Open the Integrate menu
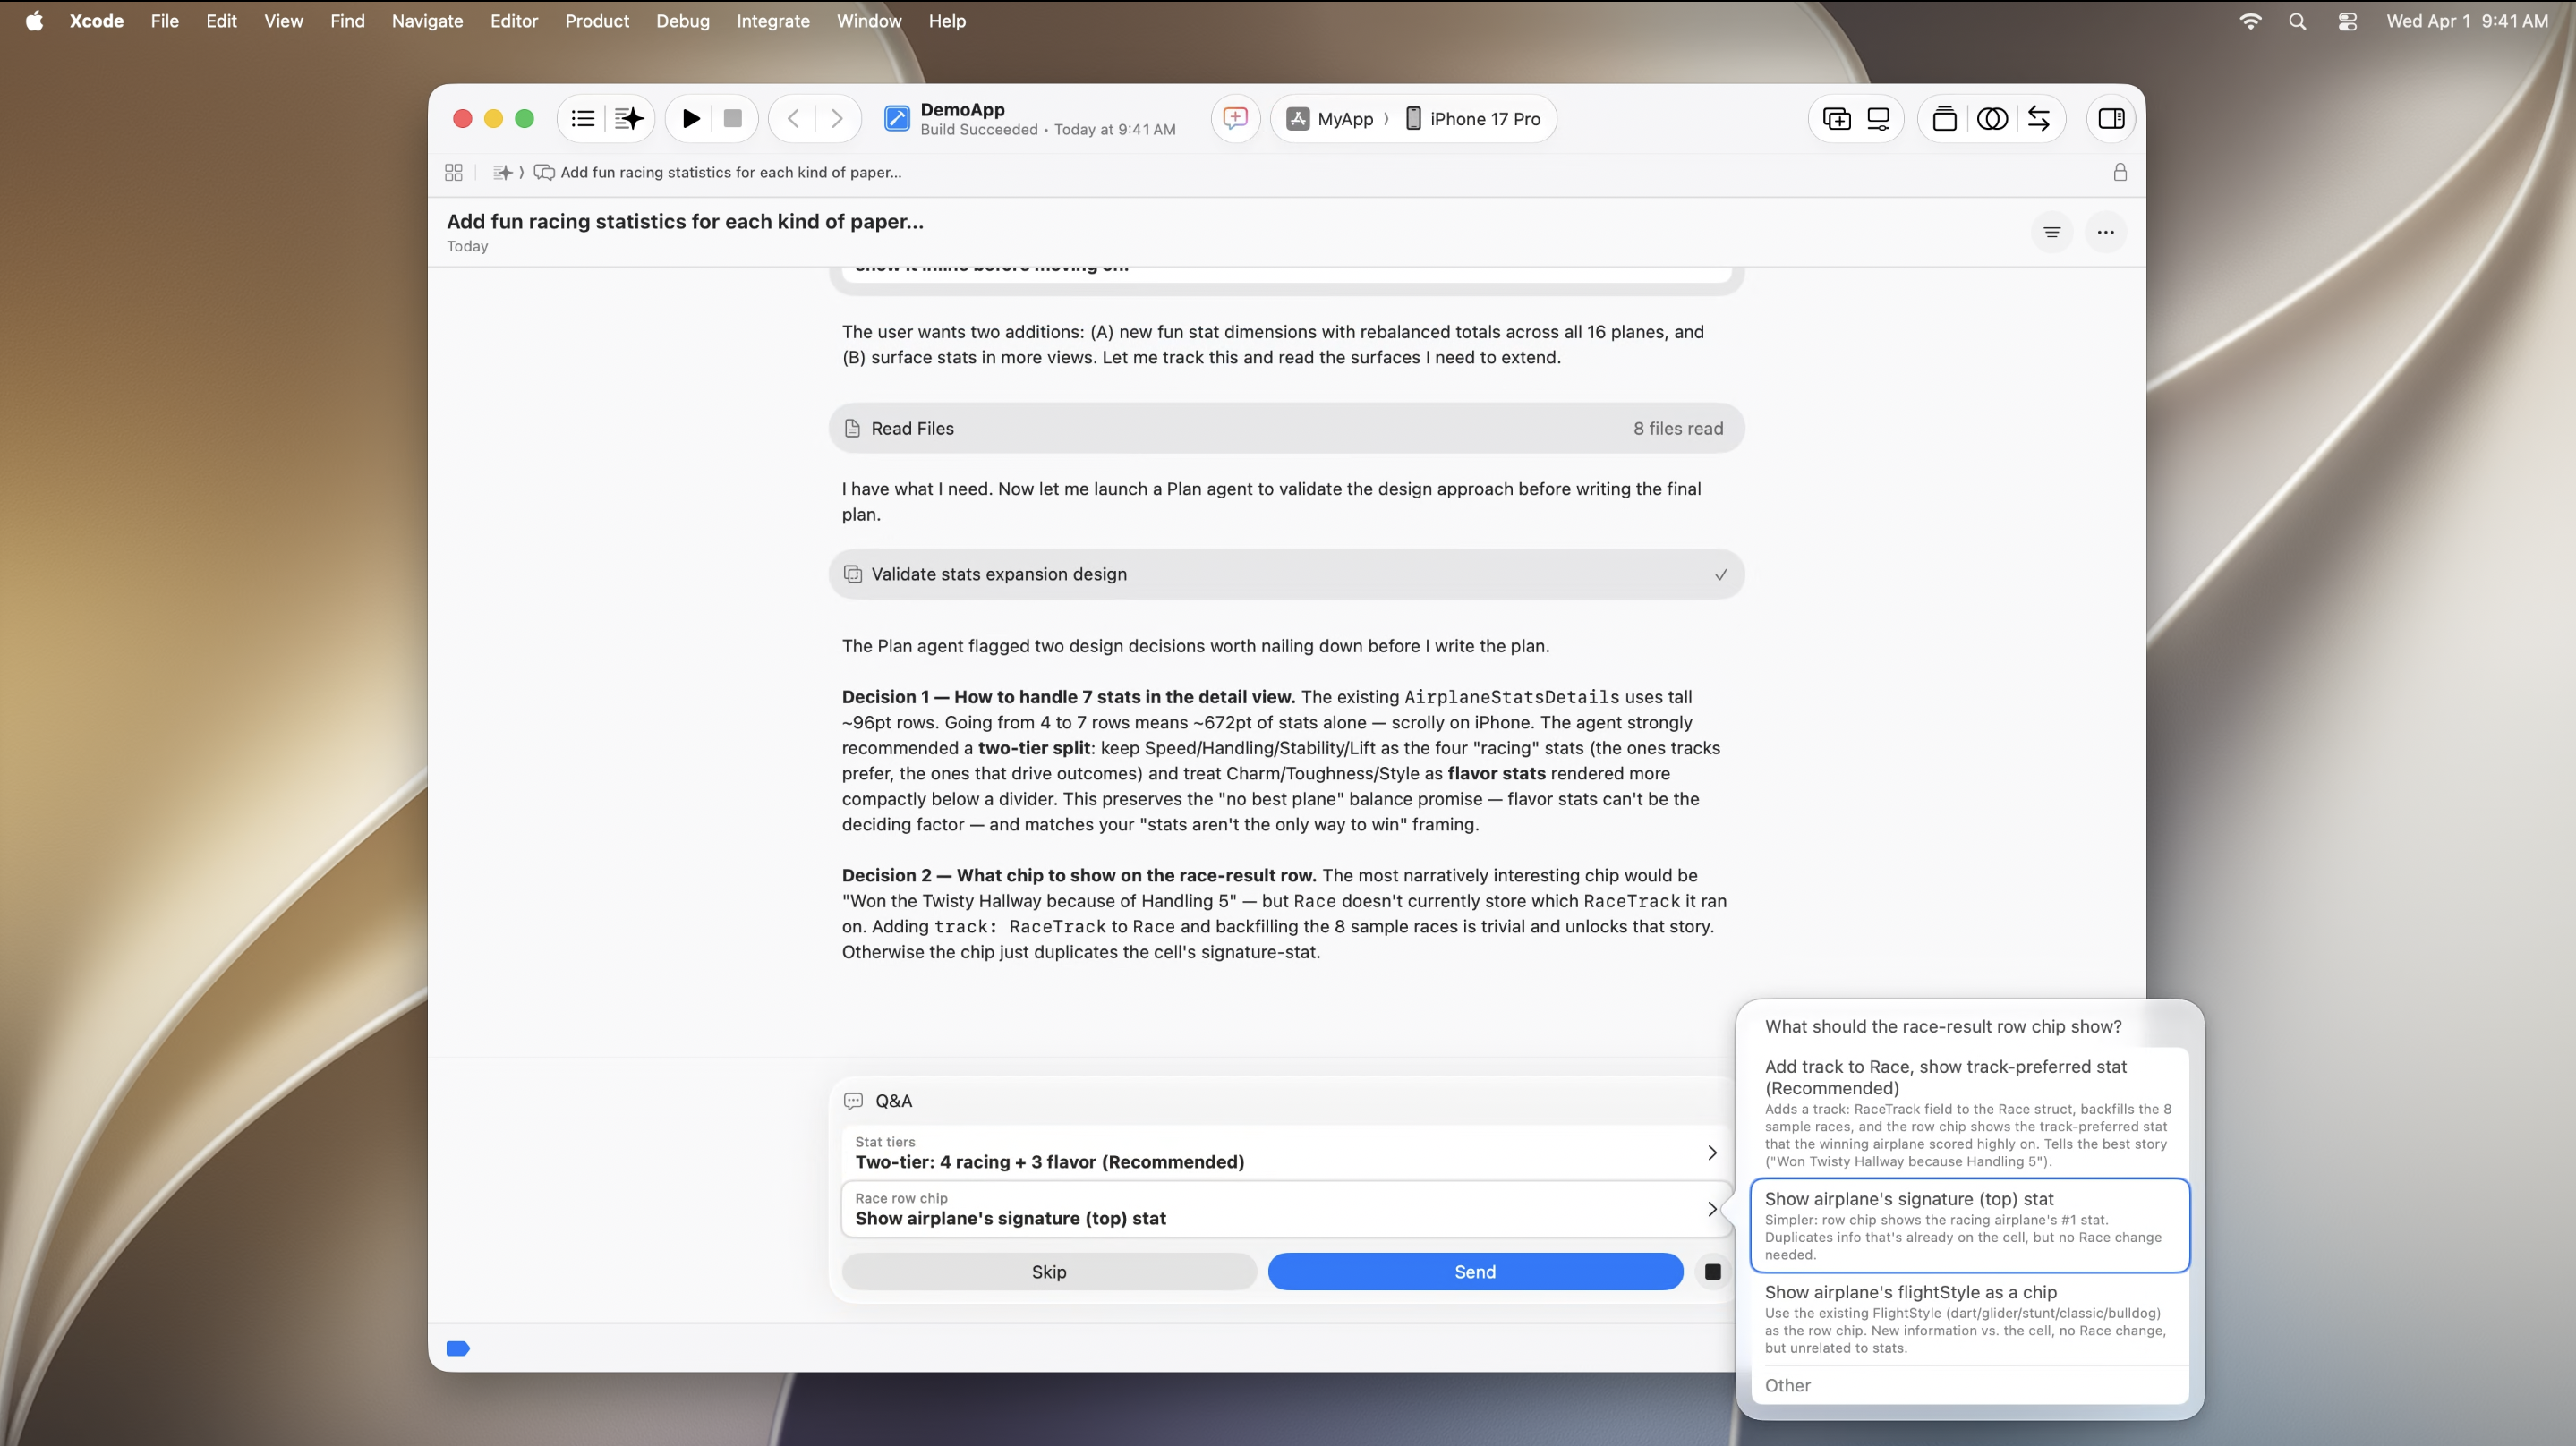This screenshot has width=2576, height=1446. click(772, 21)
